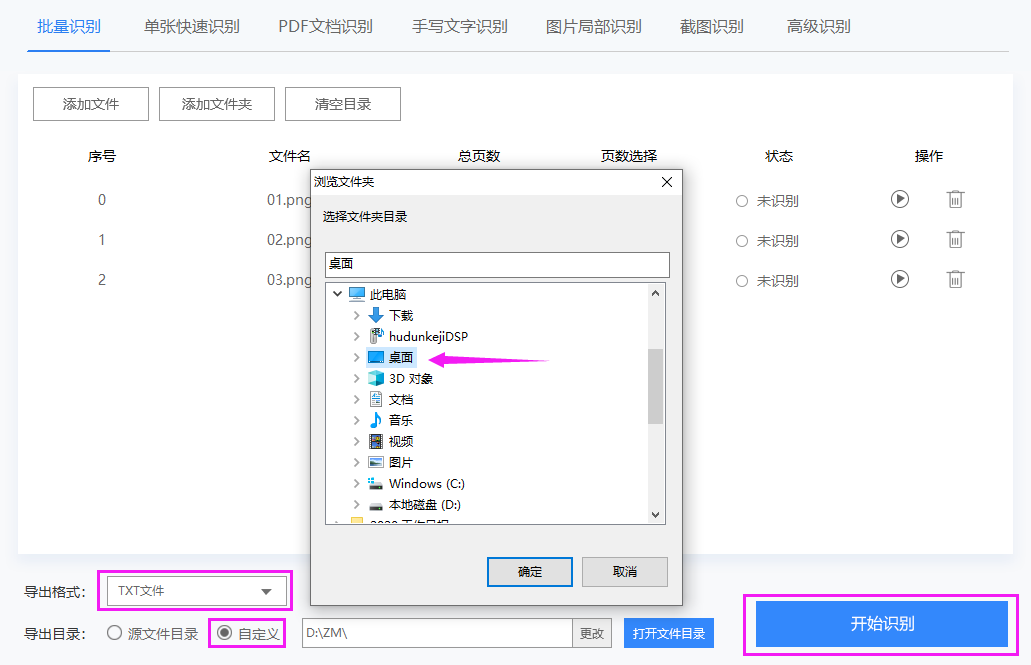
Task: Click the 3D 对象 cube icon
Action: pyautogui.click(x=375, y=378)
